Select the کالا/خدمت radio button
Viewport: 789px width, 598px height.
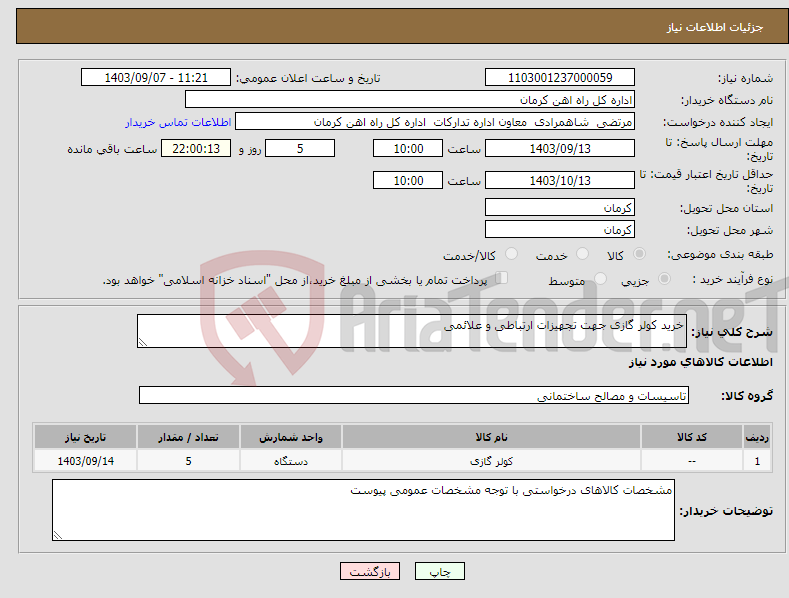(x=511, y=254)
